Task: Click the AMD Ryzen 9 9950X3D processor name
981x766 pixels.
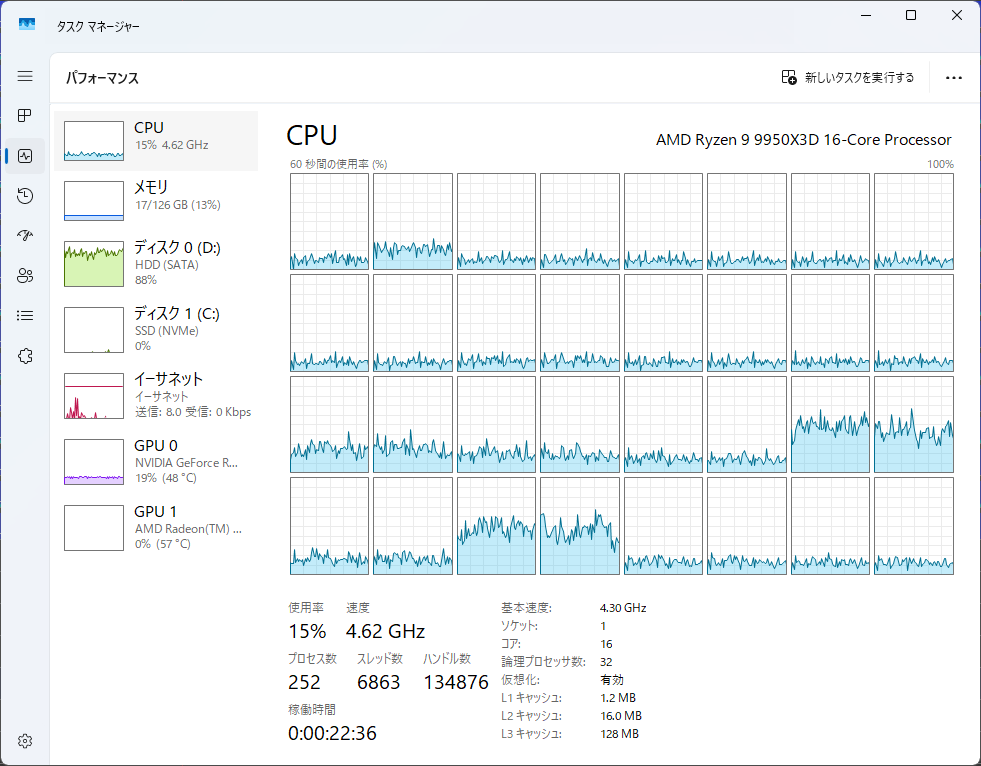Action: (804, 140)
